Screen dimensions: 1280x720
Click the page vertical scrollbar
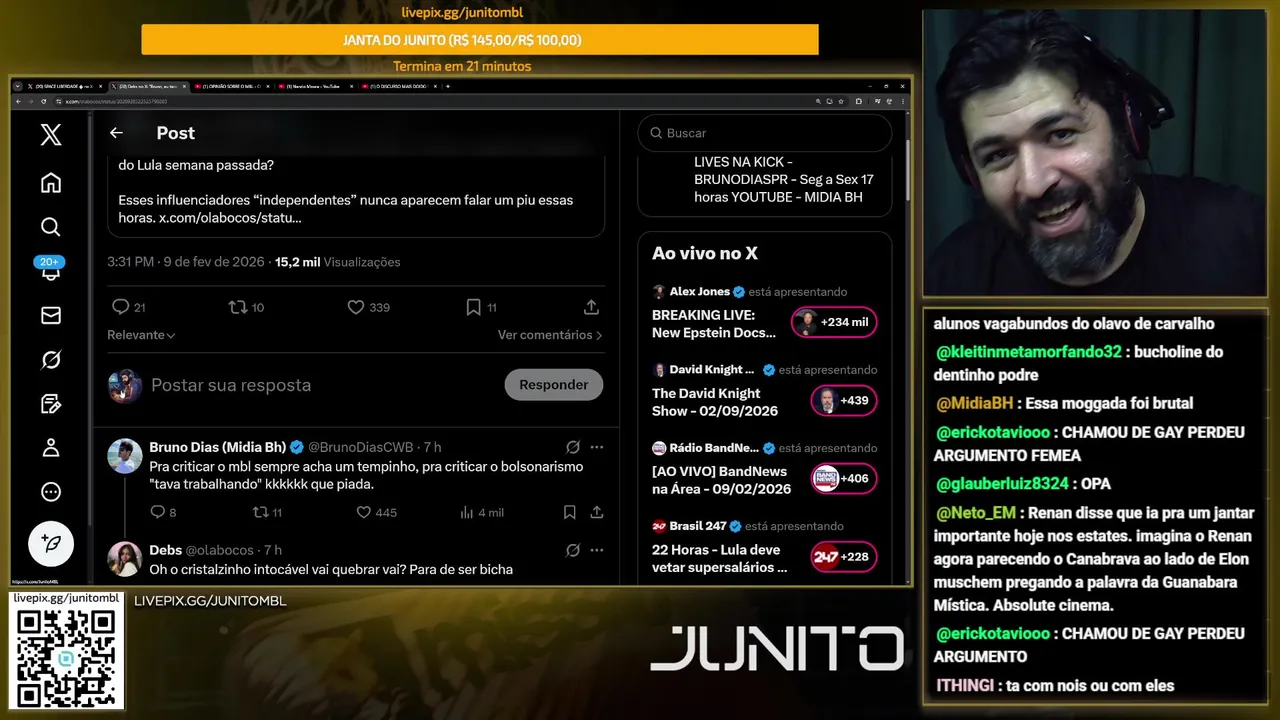[908, 170]
